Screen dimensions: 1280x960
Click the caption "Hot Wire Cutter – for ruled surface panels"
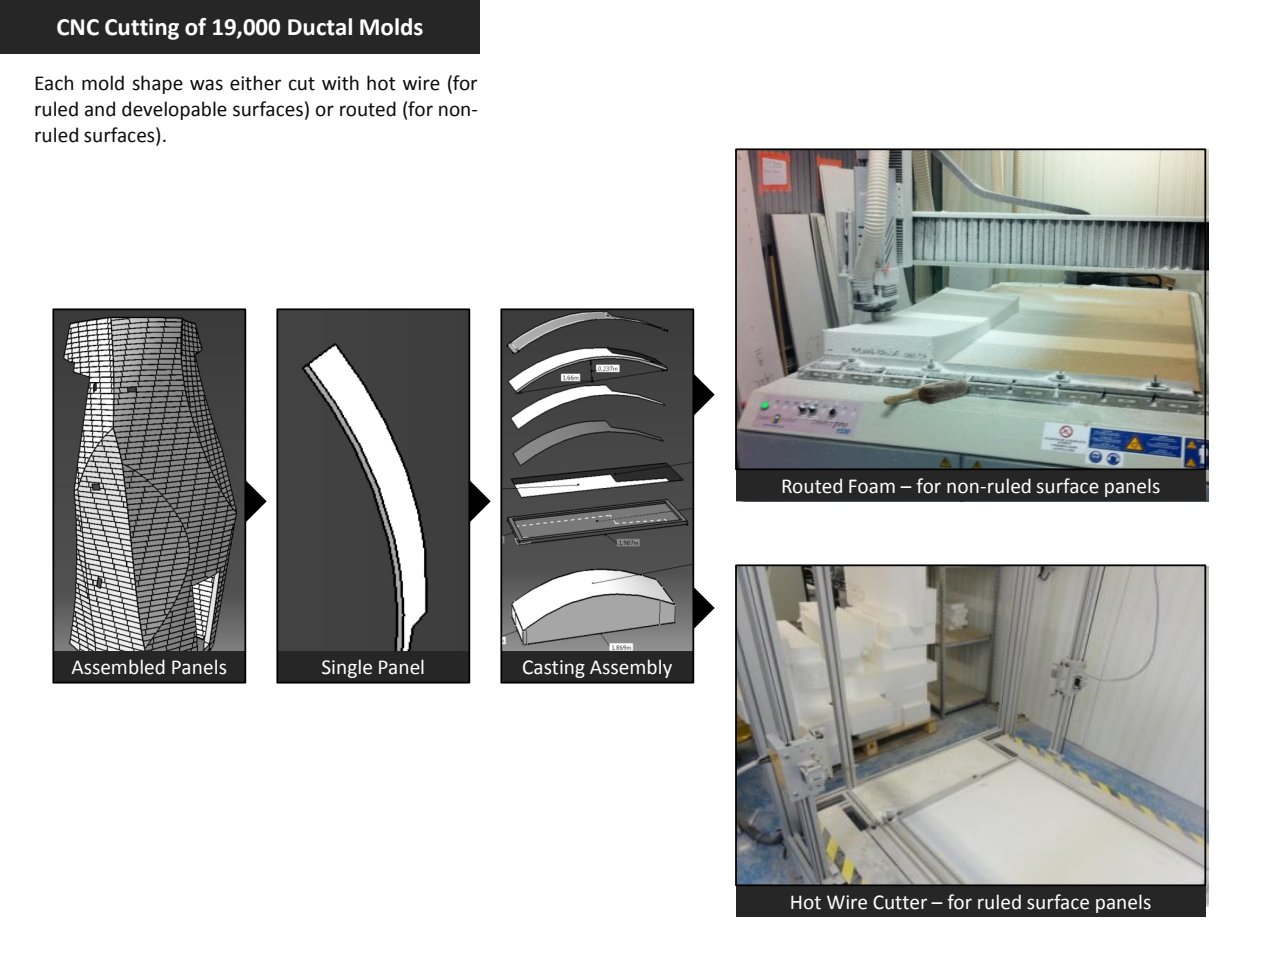(971, 902)
